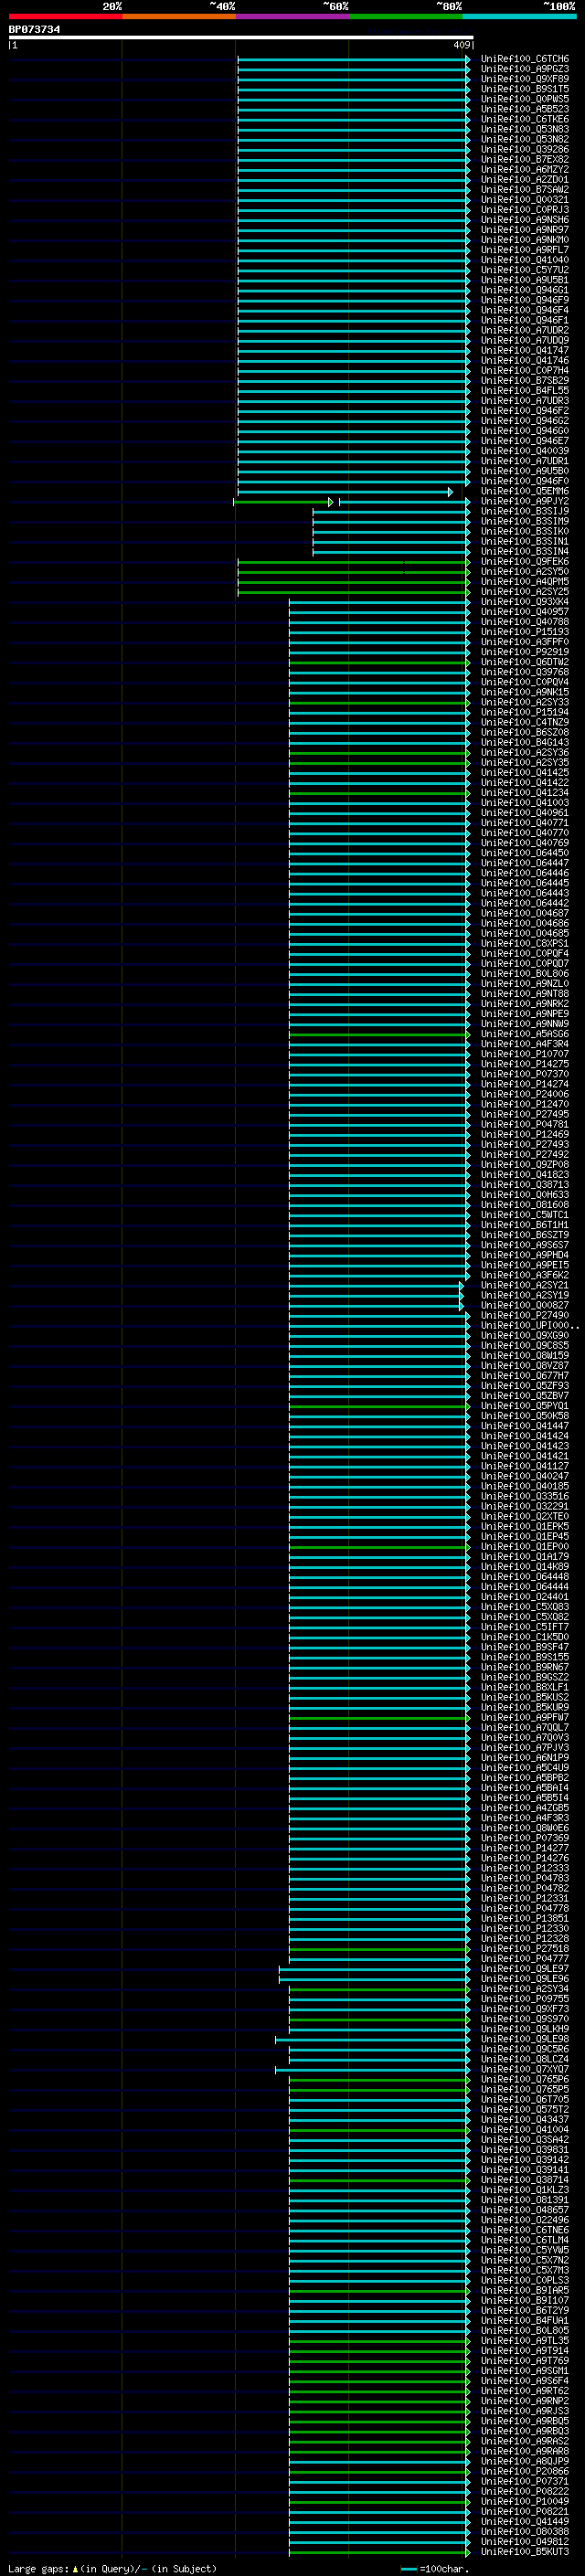Select the query name BP073734
The image size is (585, 2576).
[34, 30]
